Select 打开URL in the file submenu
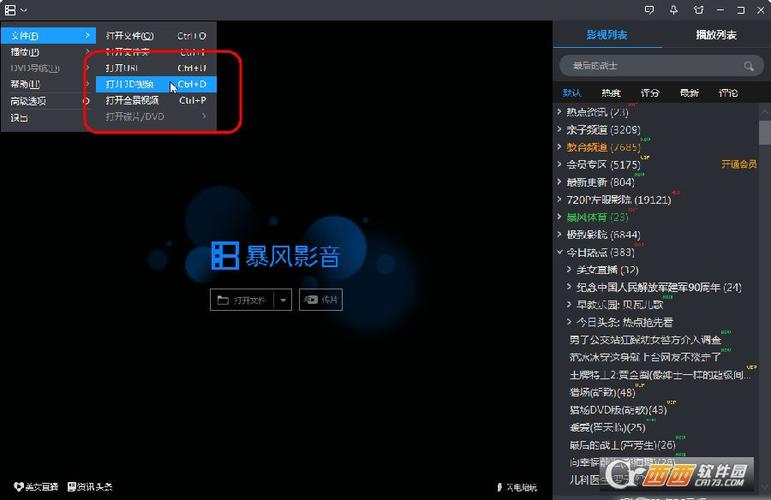This screenshot has width=771, height=500. 156,68
